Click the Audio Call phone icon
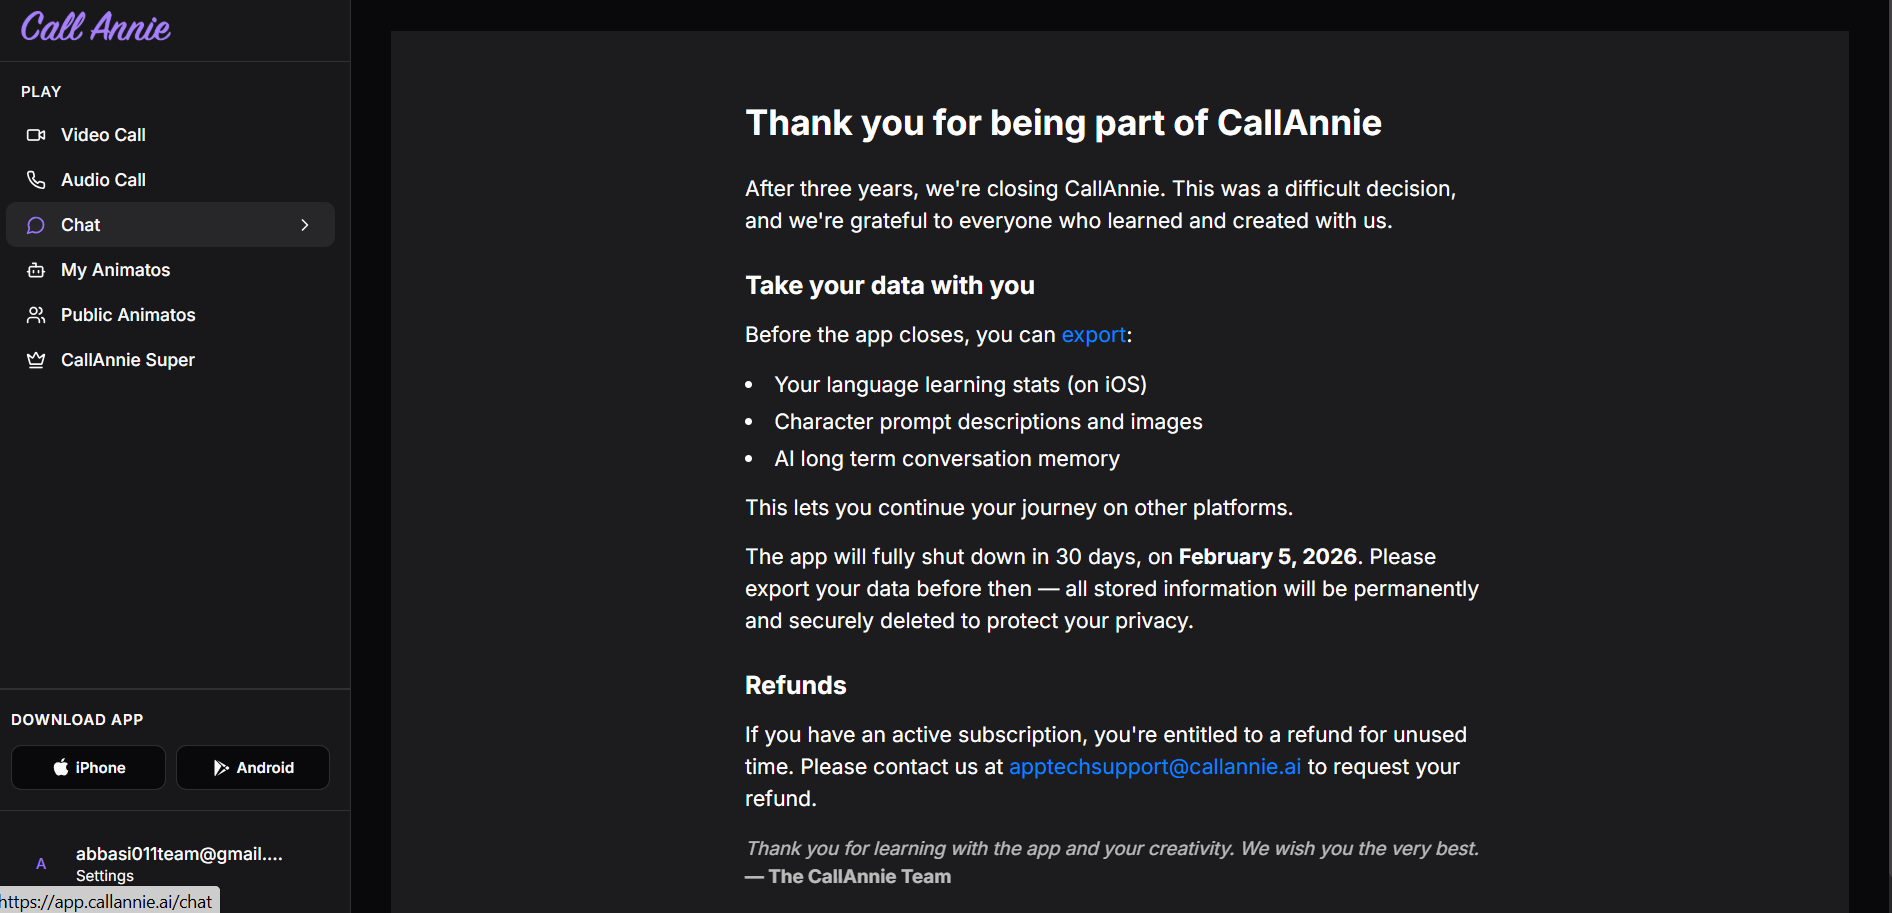The image size is (1892, 913). (x=36, y=180)
